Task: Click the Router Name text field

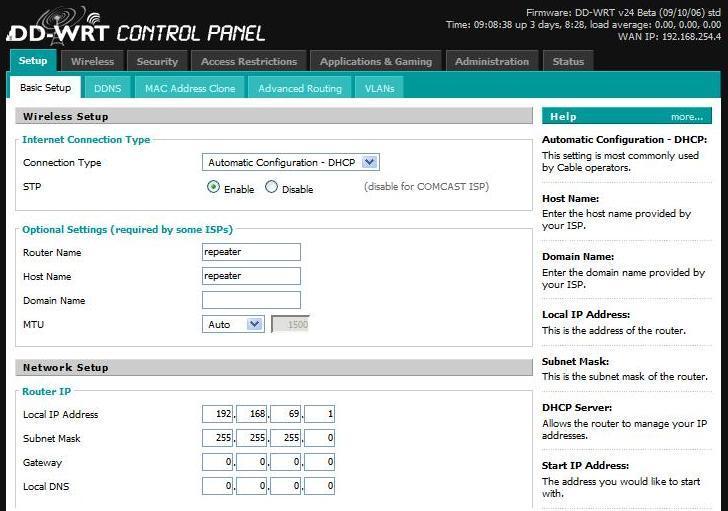Action: click(x=251, y=252)
